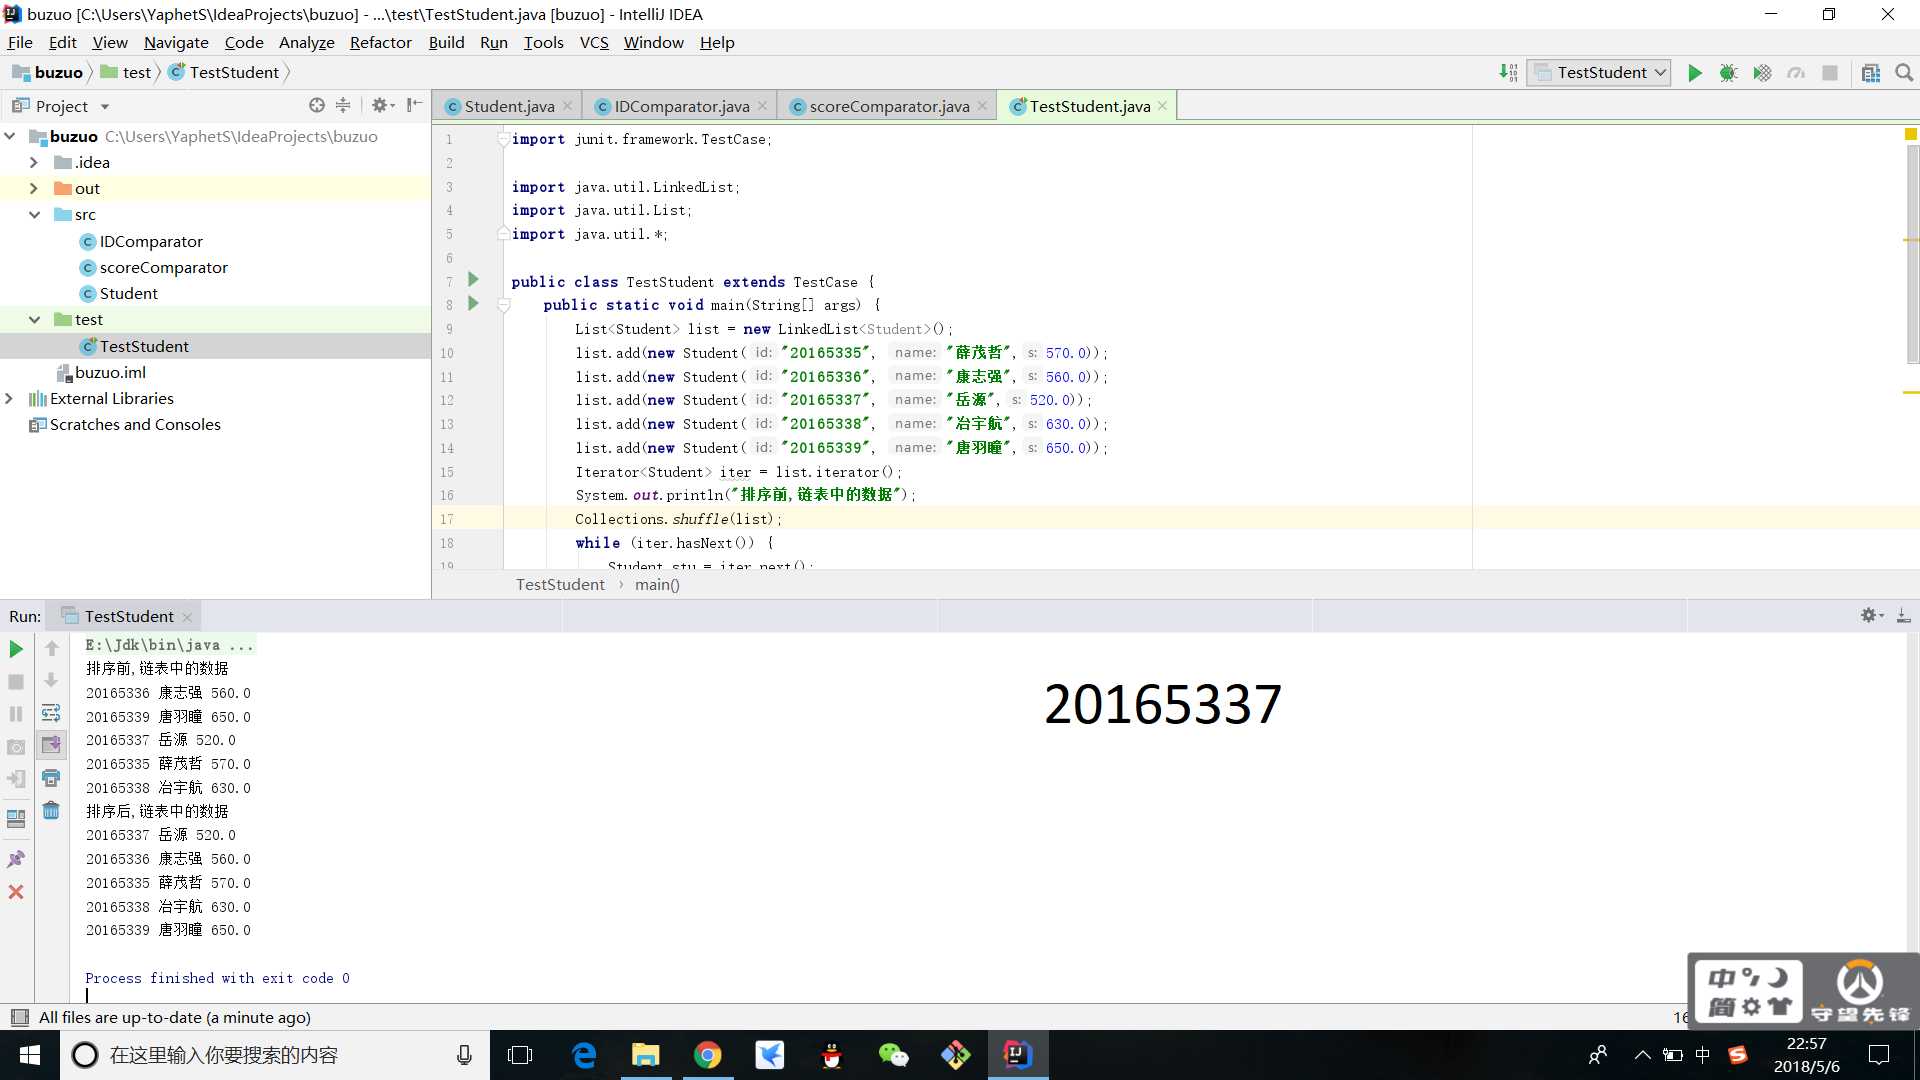Open Run panel gear settings menu

pyautogui.click(x=1871, y=616)
